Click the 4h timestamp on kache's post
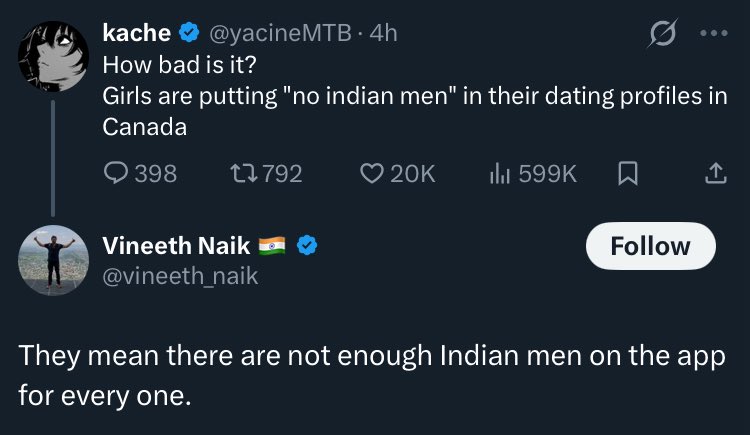 383,33
